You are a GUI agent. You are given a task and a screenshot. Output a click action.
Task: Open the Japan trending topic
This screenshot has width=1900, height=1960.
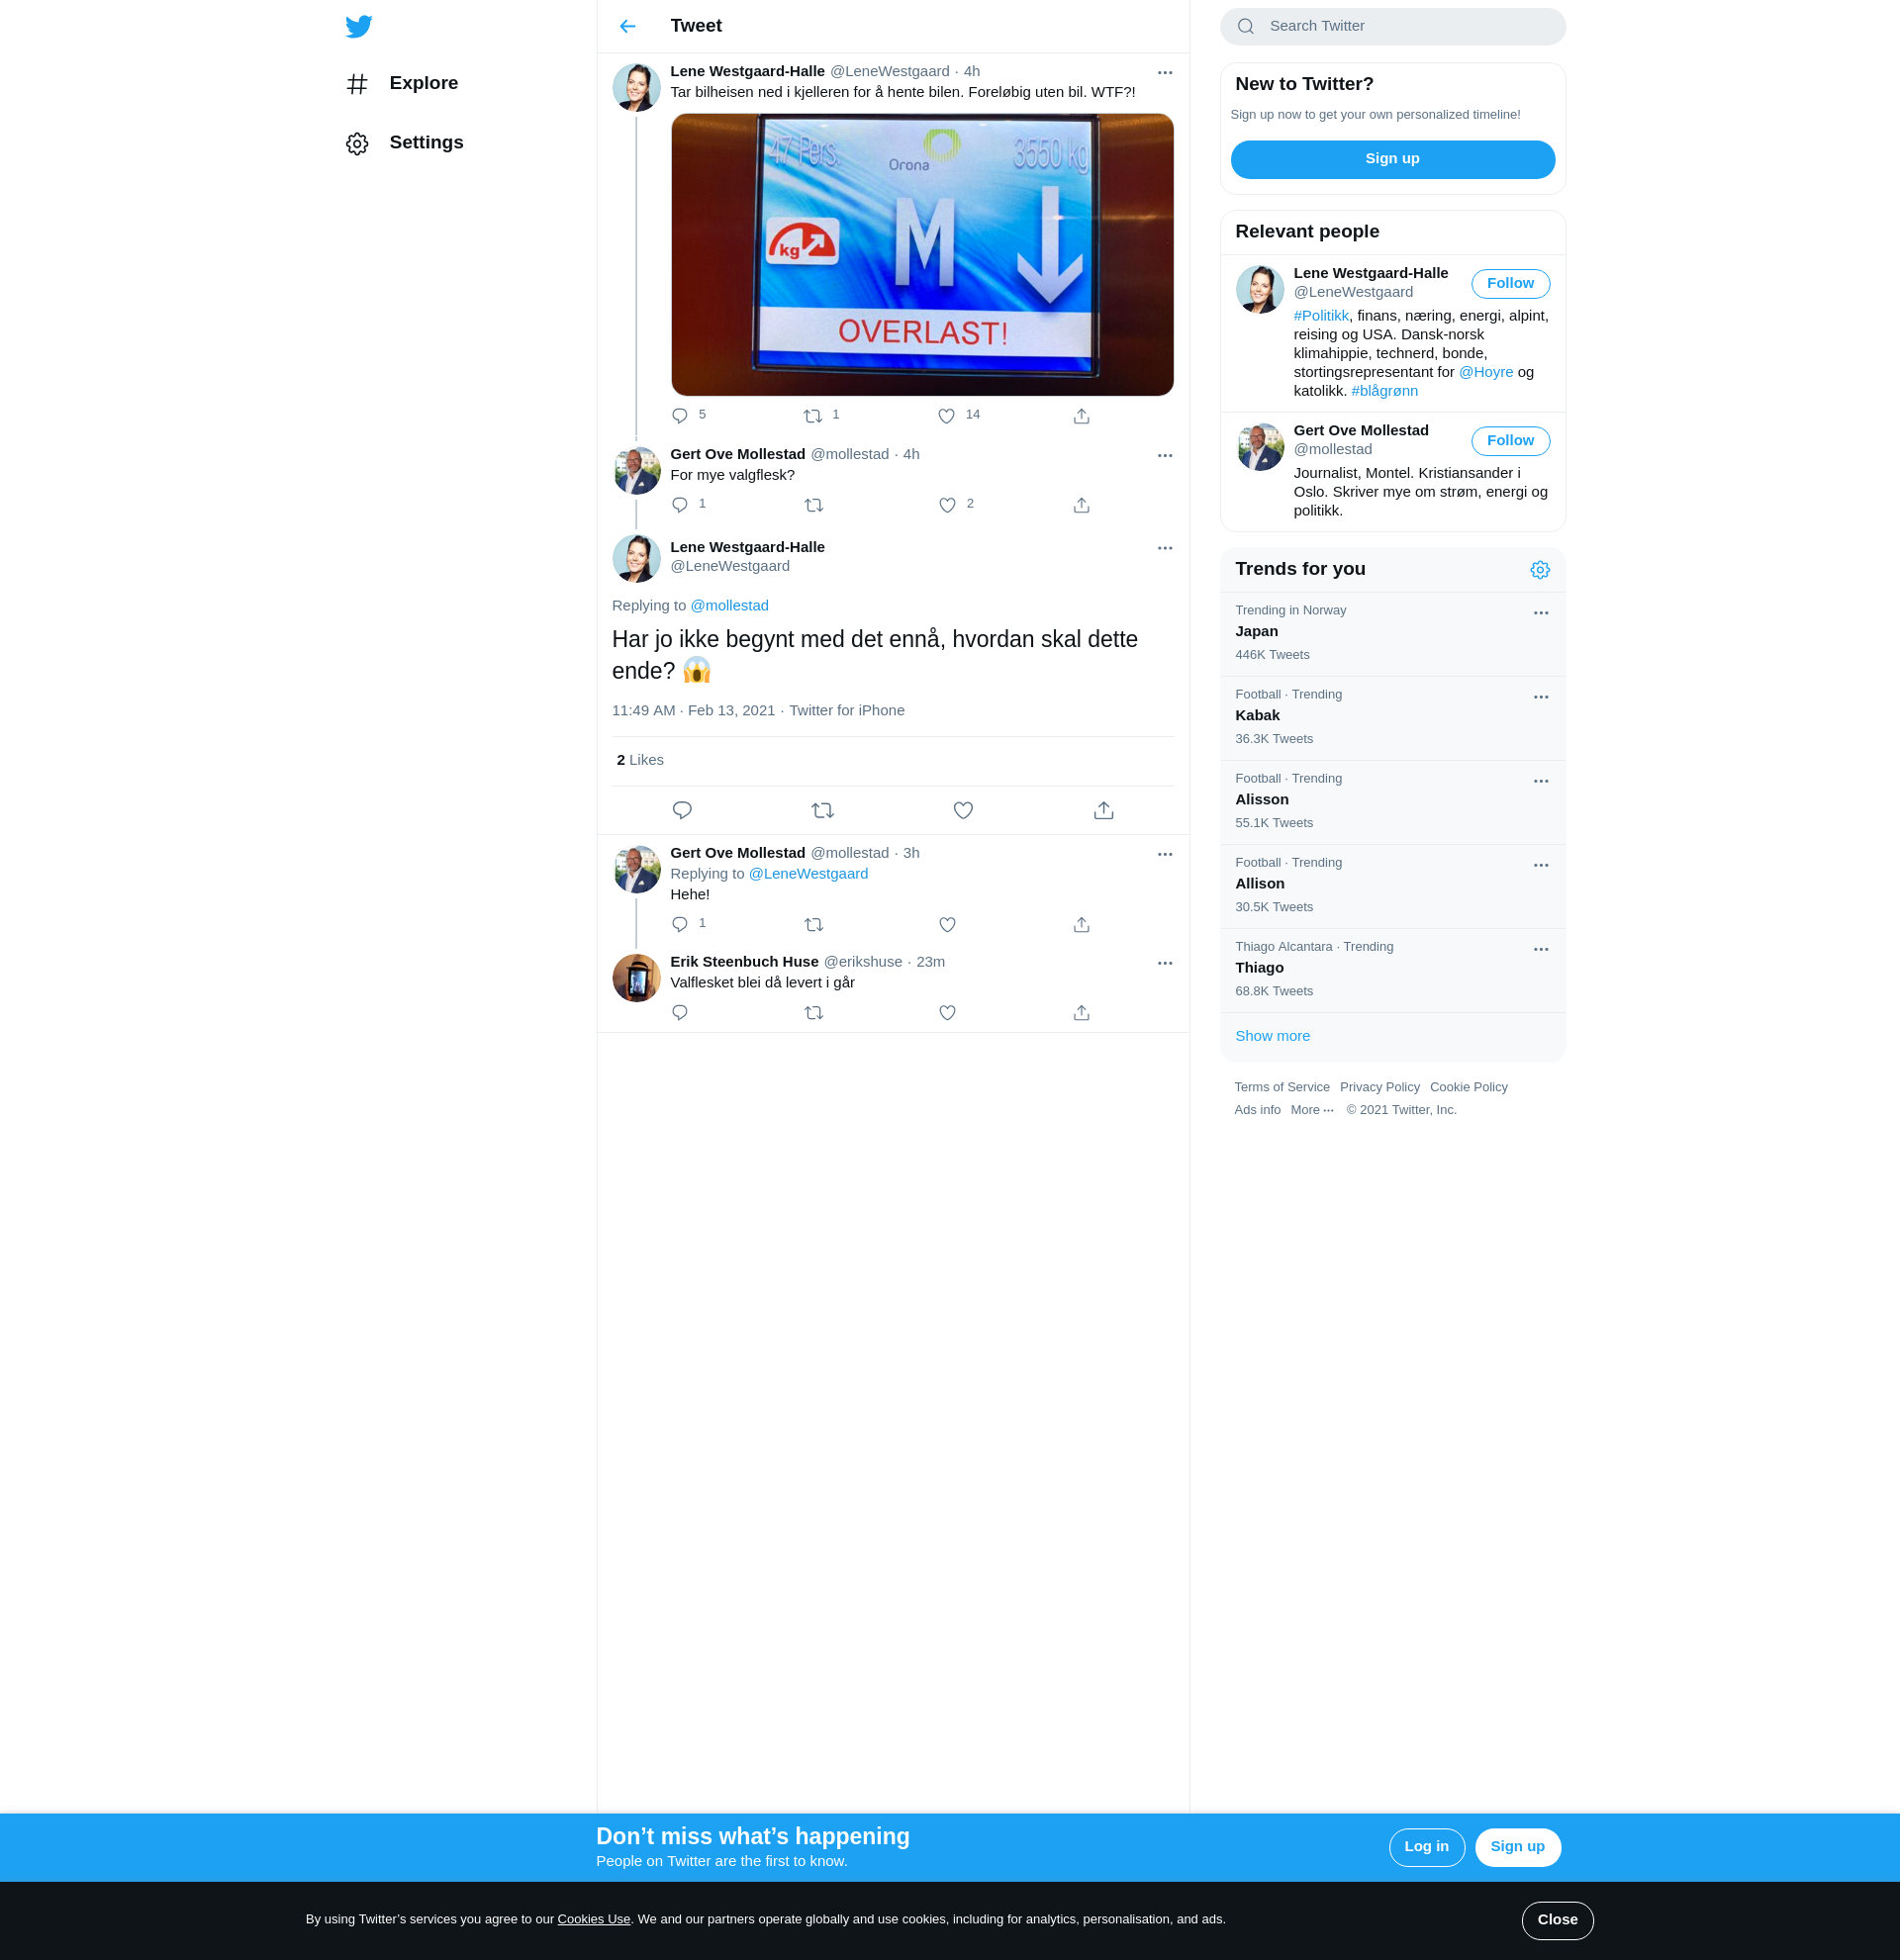click(x=1392, y=634)
